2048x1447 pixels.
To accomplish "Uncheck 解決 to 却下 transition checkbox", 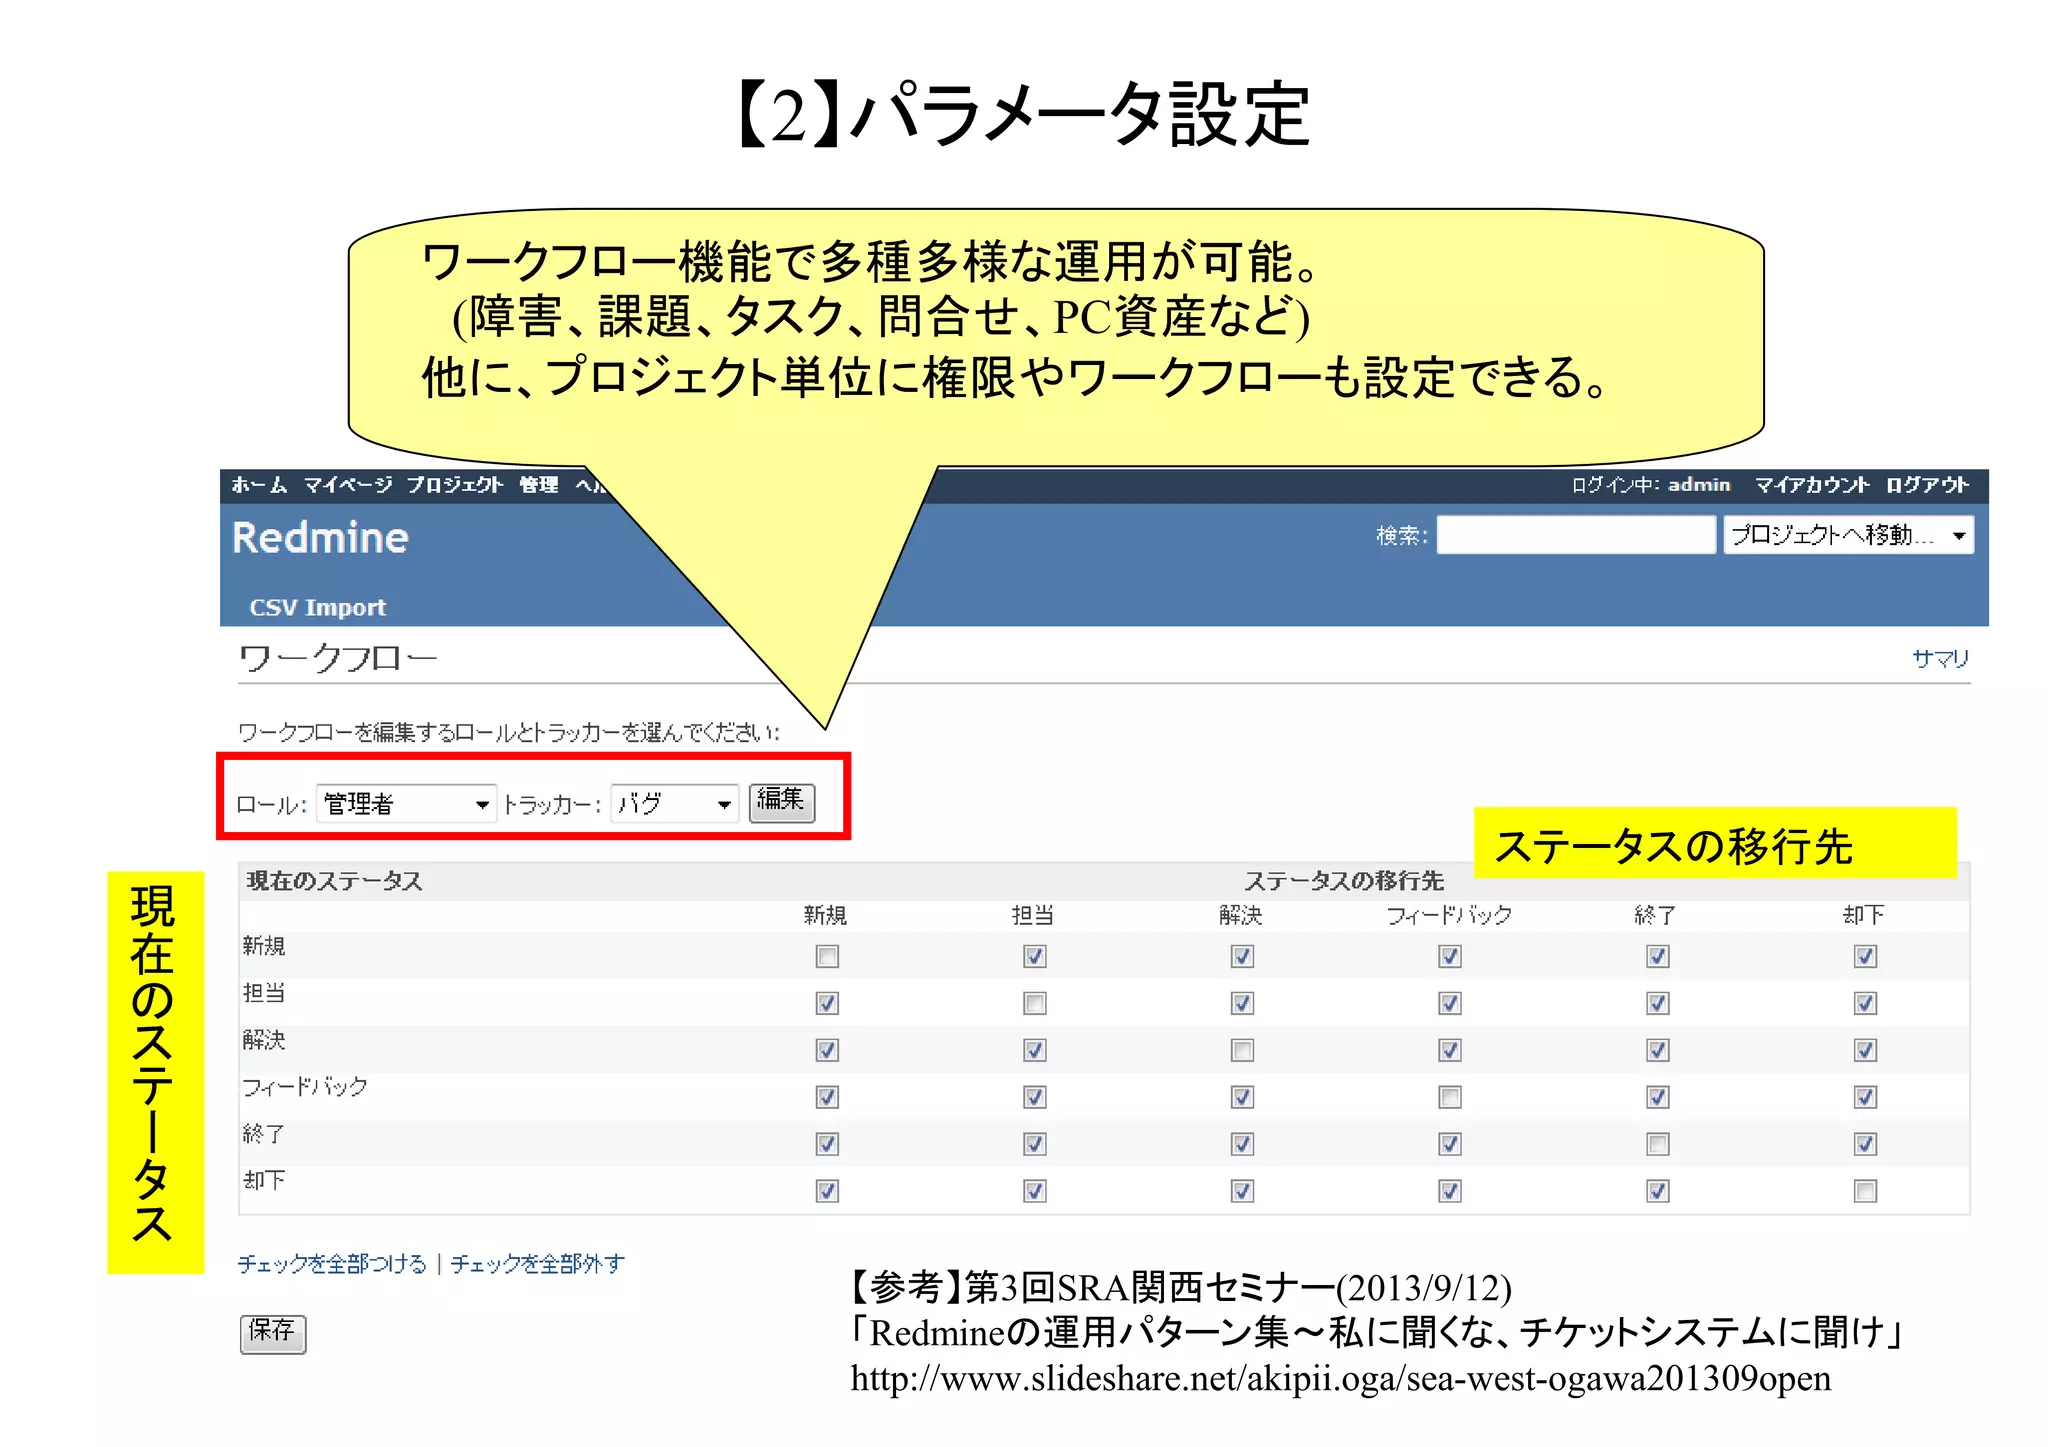I will pyautogui.click(x=1865, y=1050).
